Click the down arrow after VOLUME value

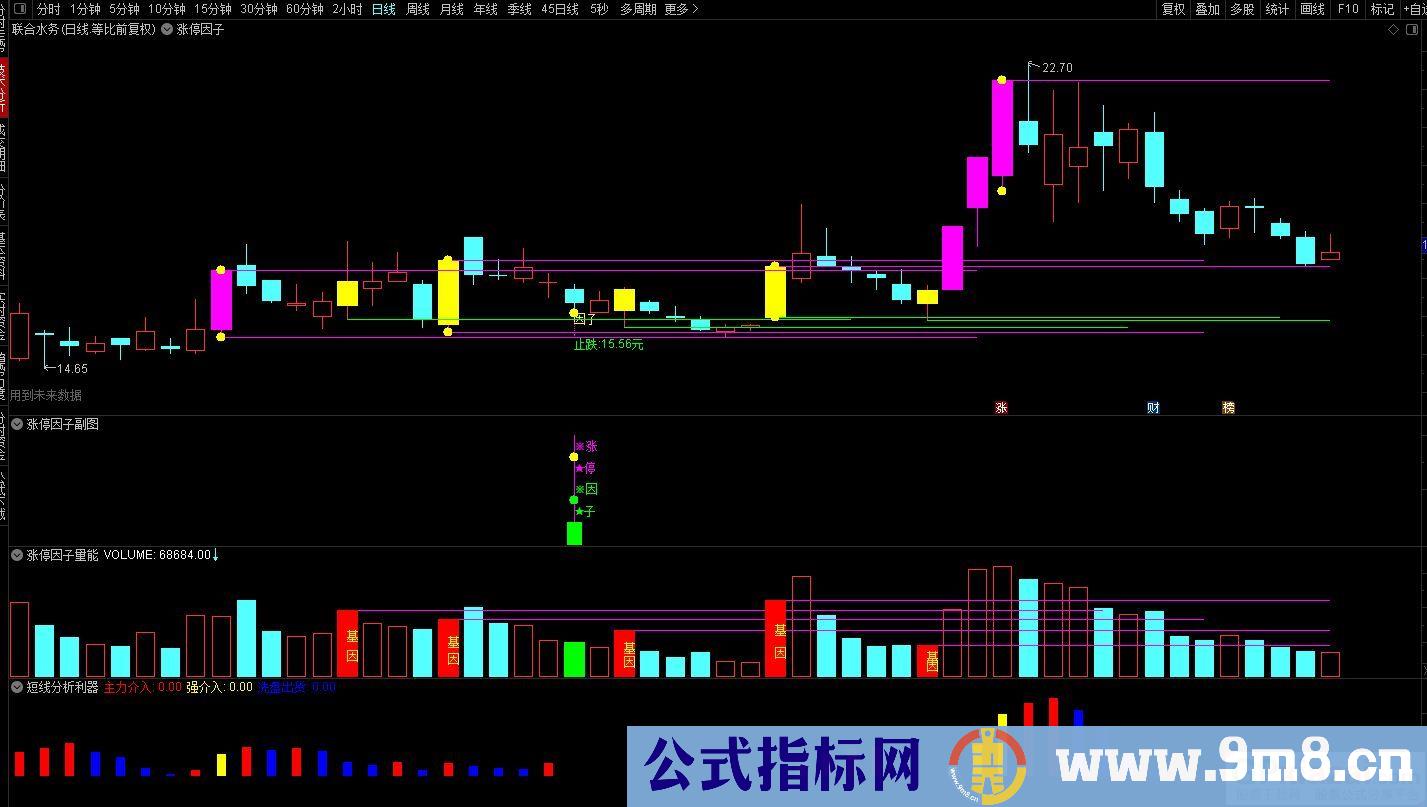coord(215,555)
